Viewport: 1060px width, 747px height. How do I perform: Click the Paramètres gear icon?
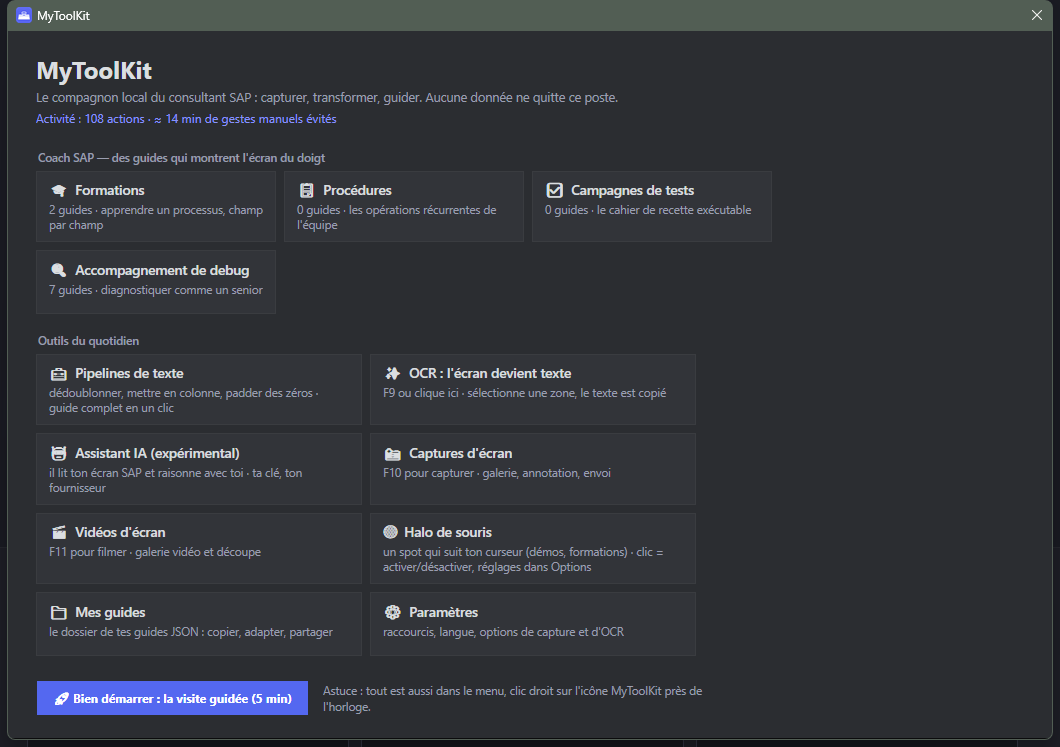[392, 612]
